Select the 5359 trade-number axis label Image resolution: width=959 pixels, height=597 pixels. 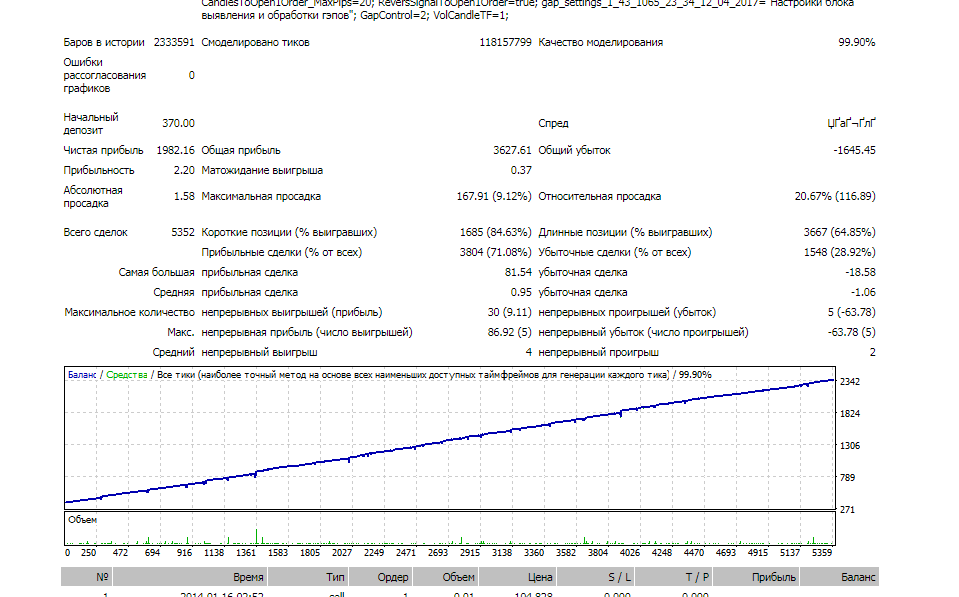821,552
